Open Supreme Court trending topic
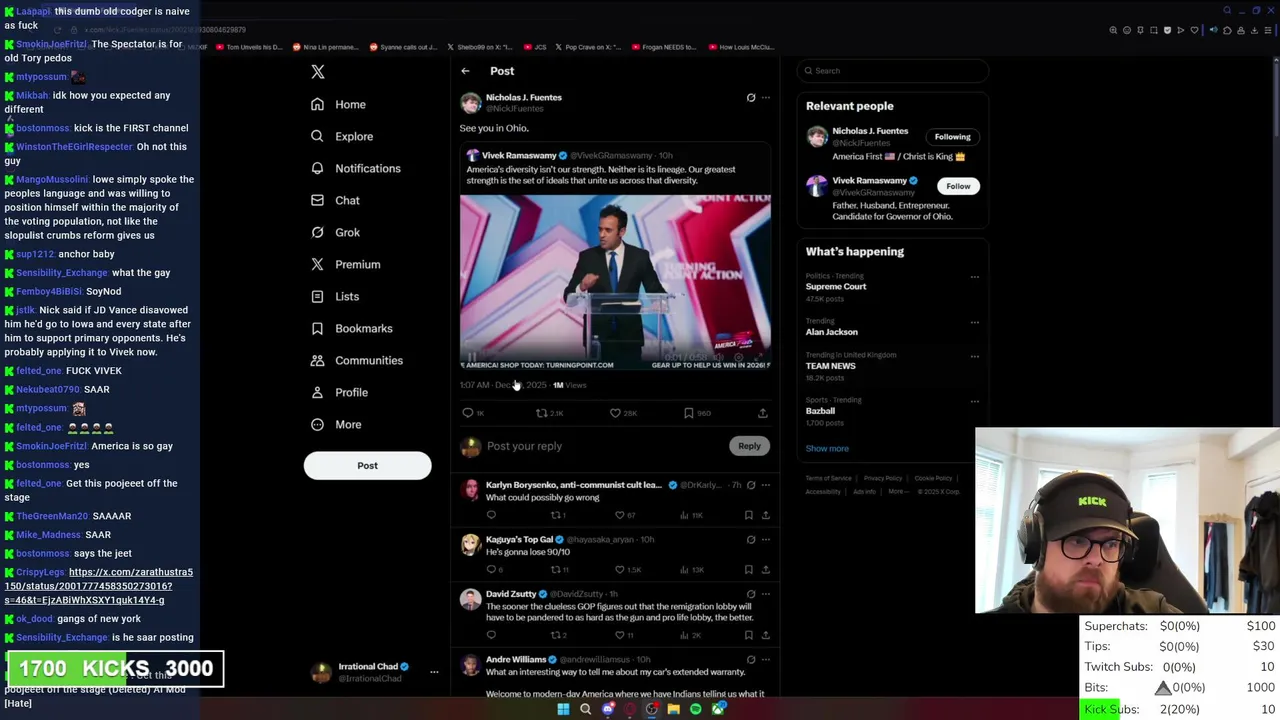1280x720 pixels. pyautogui.click(x=836, y=287)
